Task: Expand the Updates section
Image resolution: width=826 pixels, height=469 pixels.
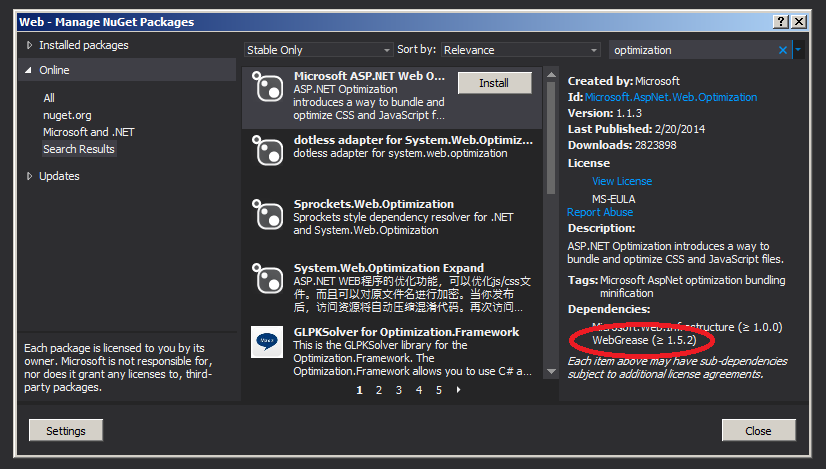Action: pos(29,176)
